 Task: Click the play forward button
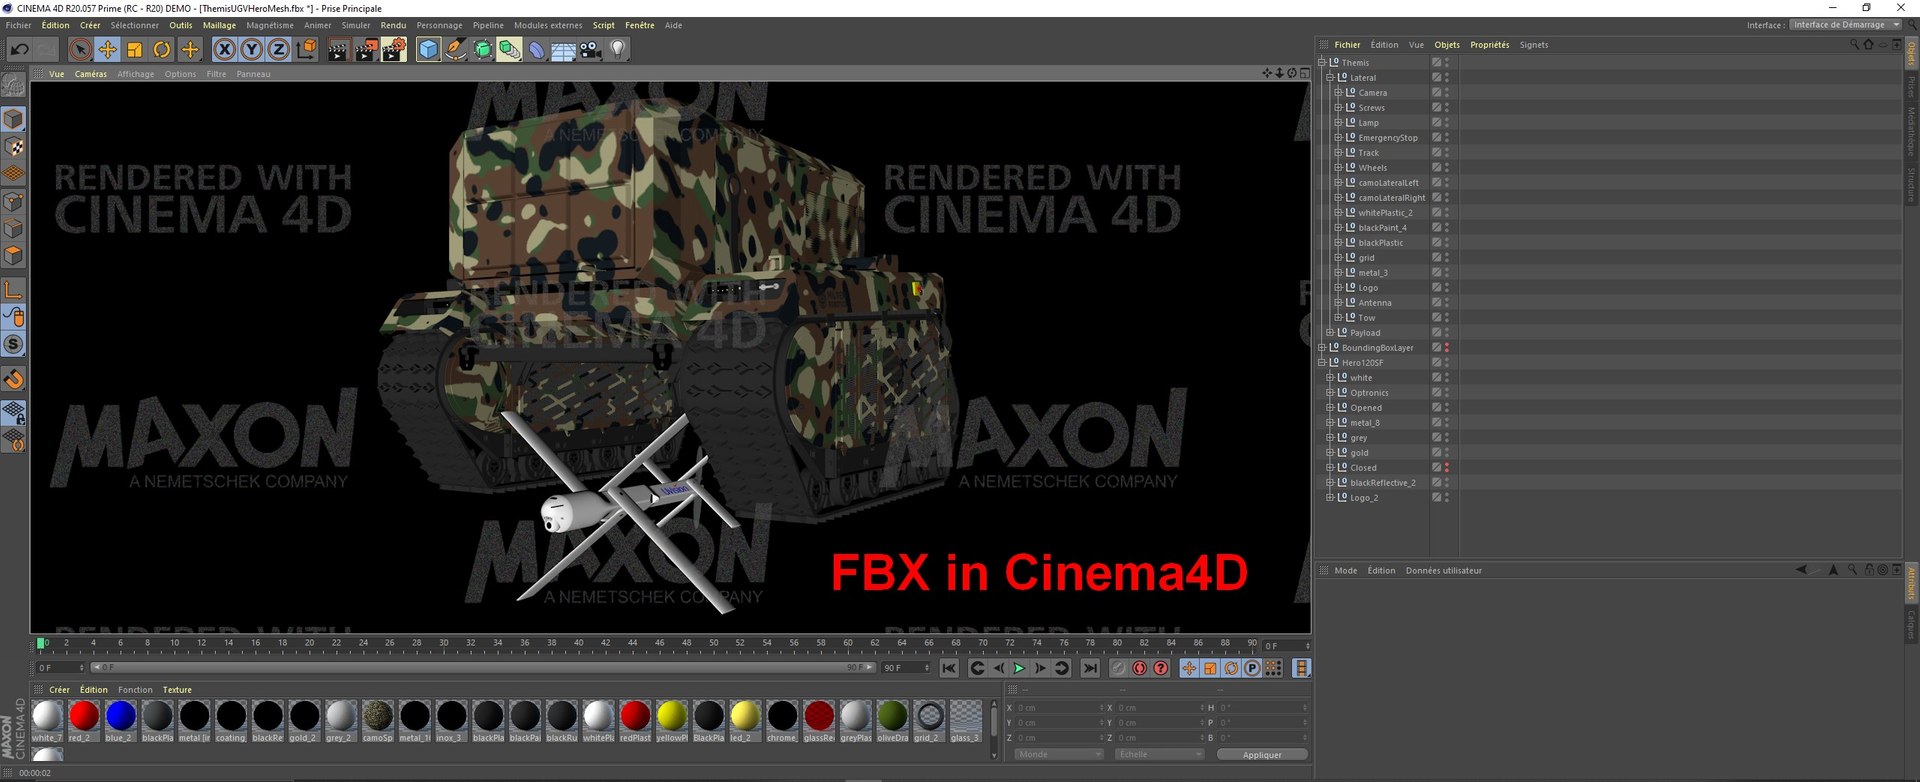pos(1019,668)
